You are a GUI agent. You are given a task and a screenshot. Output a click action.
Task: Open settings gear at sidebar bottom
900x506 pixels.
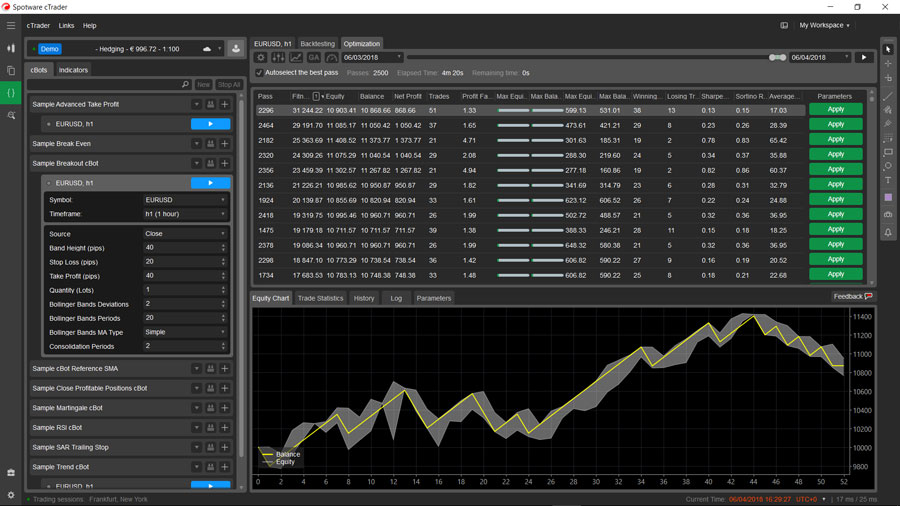coord(11,495)
